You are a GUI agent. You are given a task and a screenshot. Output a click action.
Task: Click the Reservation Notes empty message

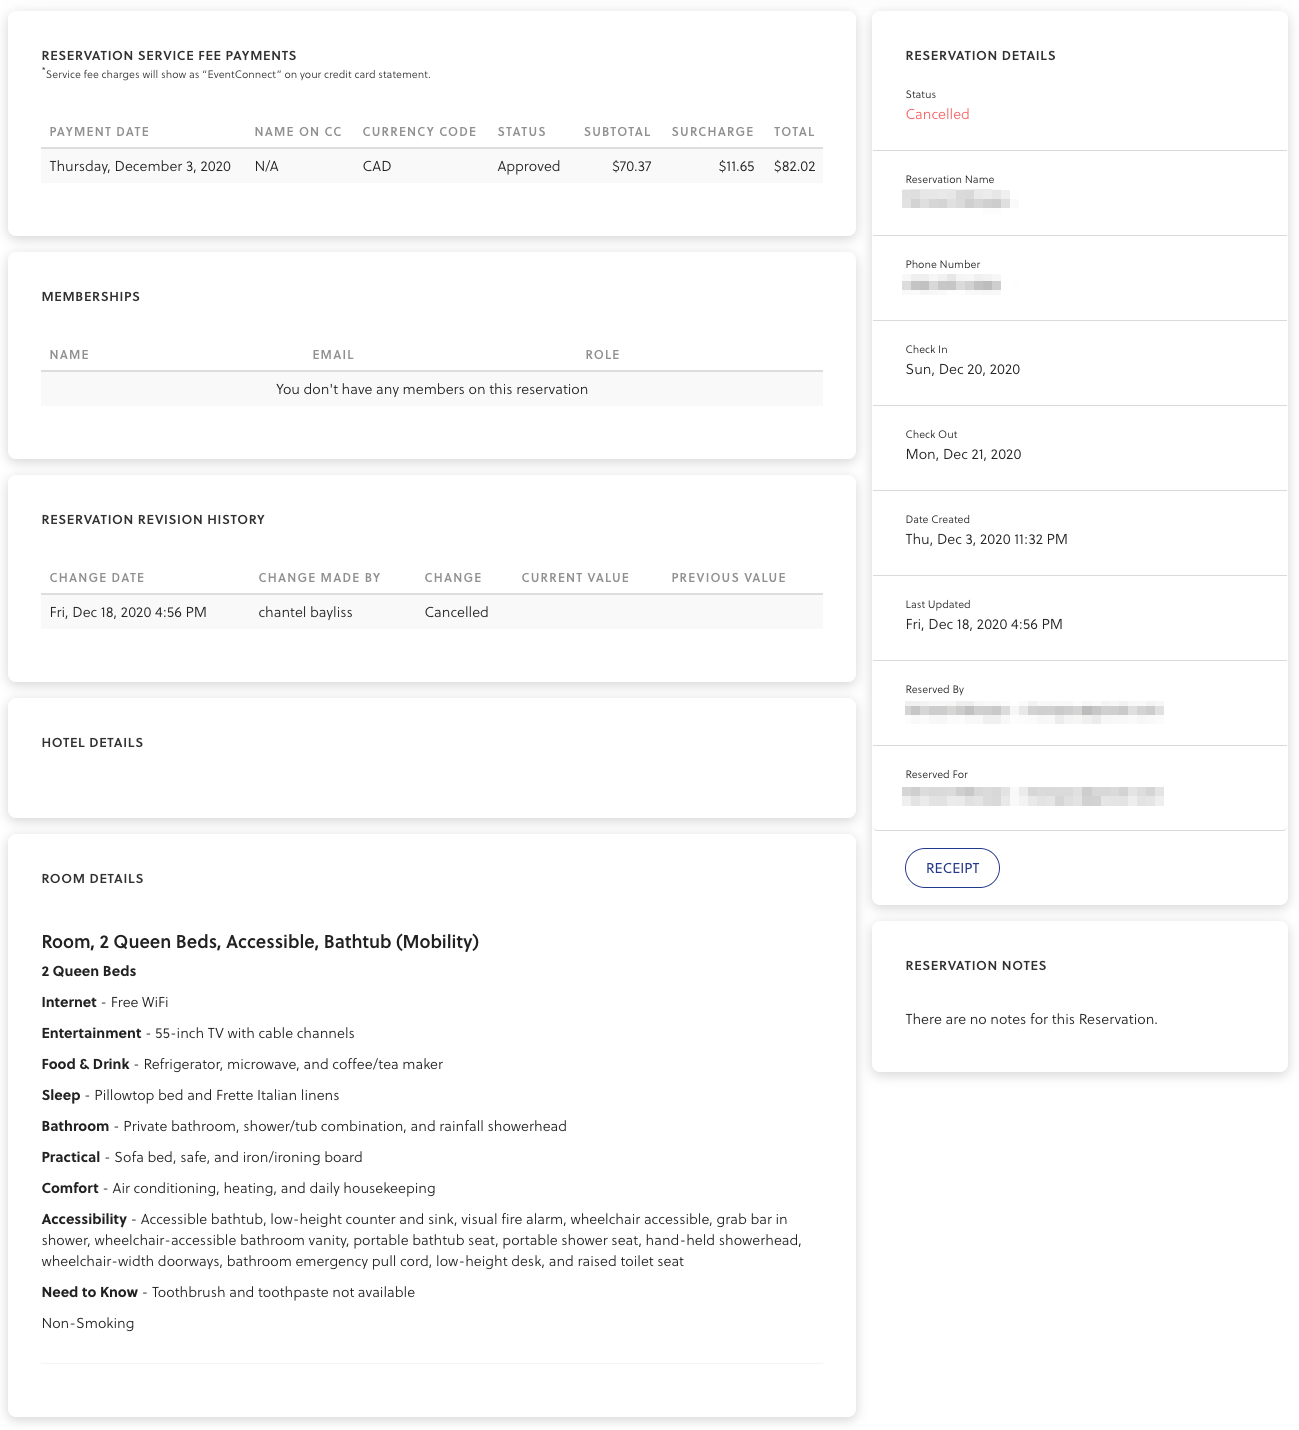click(1031, 1019)
